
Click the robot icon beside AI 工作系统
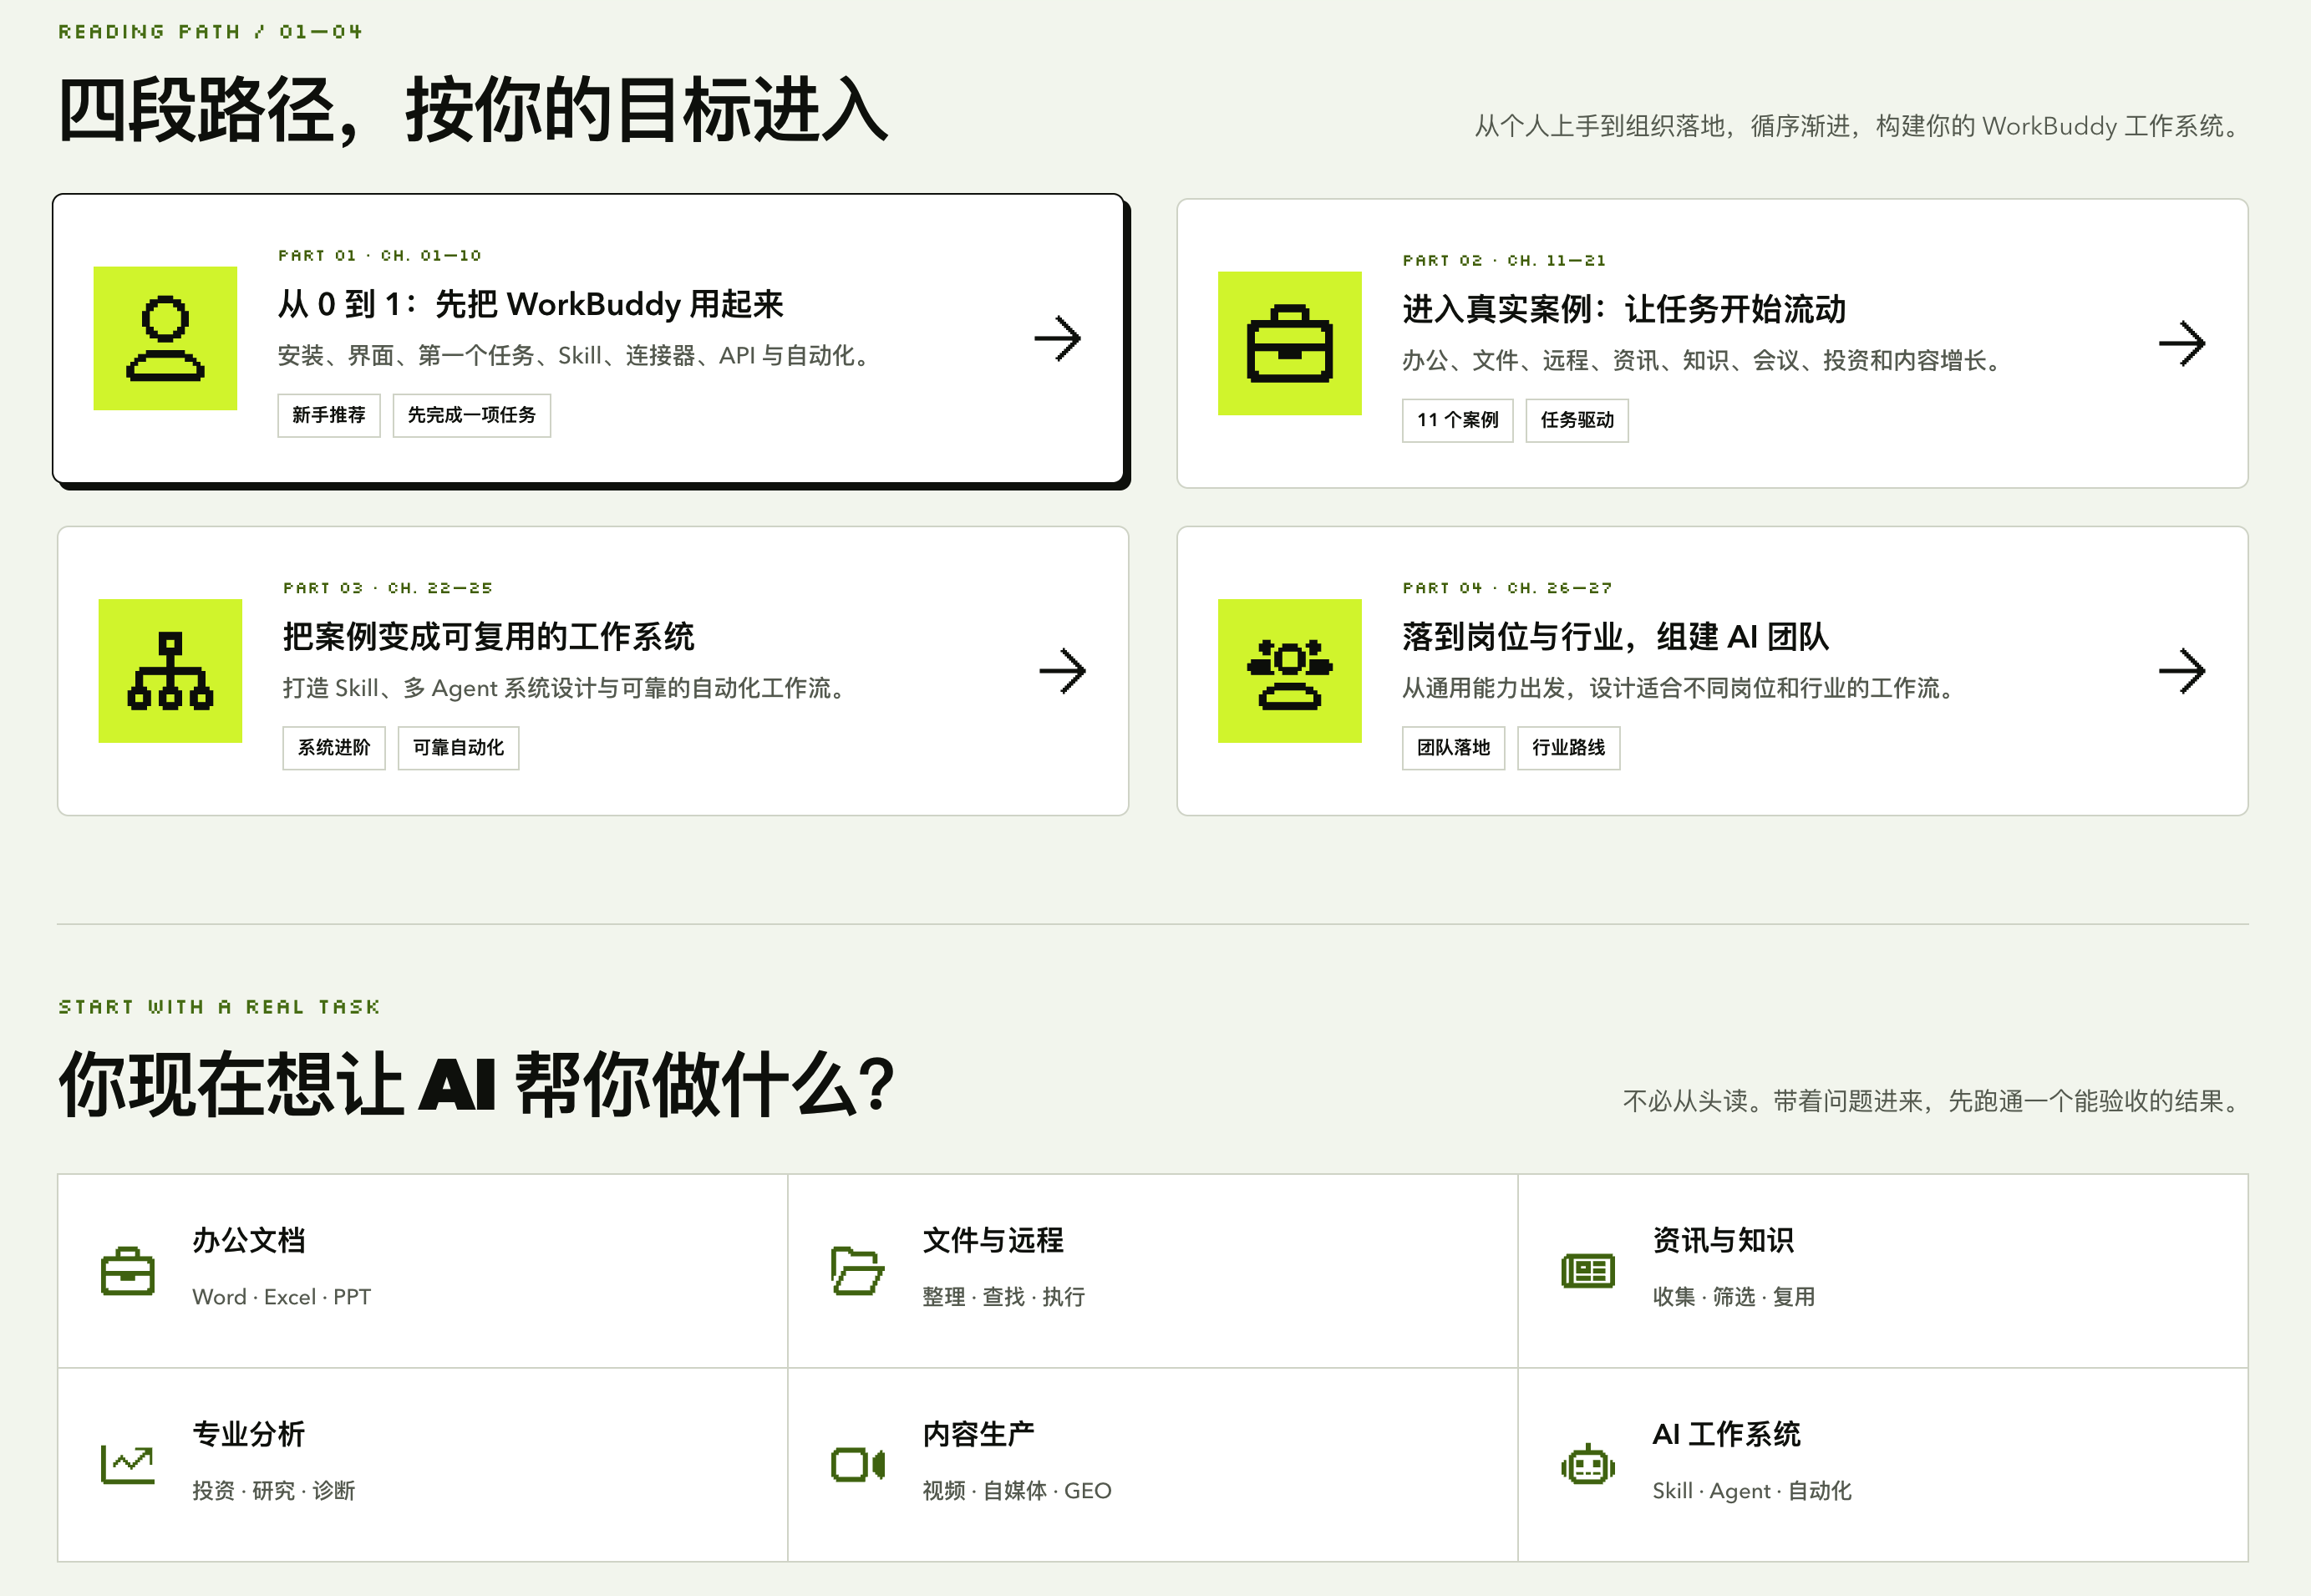pyautogui.click(x=1588, y=1465)
